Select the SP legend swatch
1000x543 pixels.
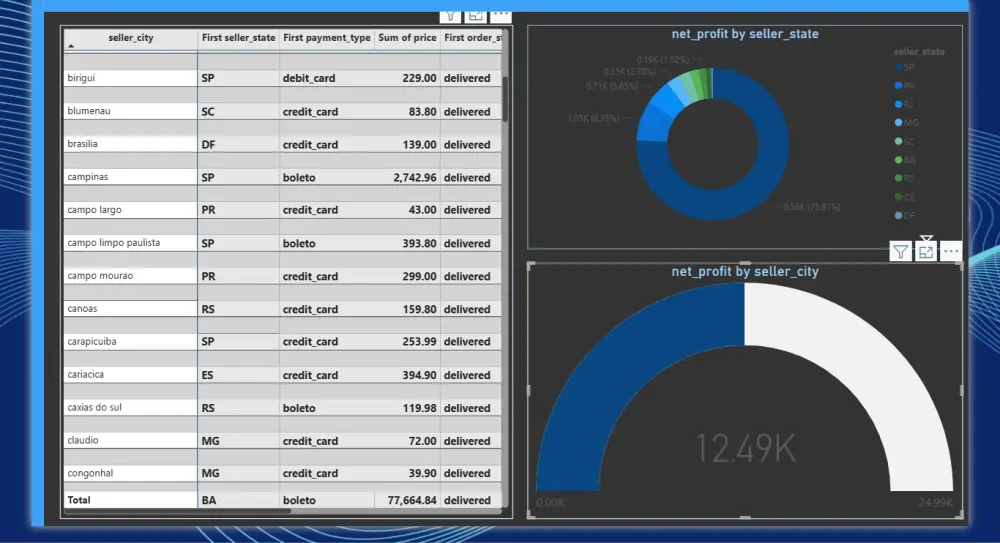[x=899, y=67]
